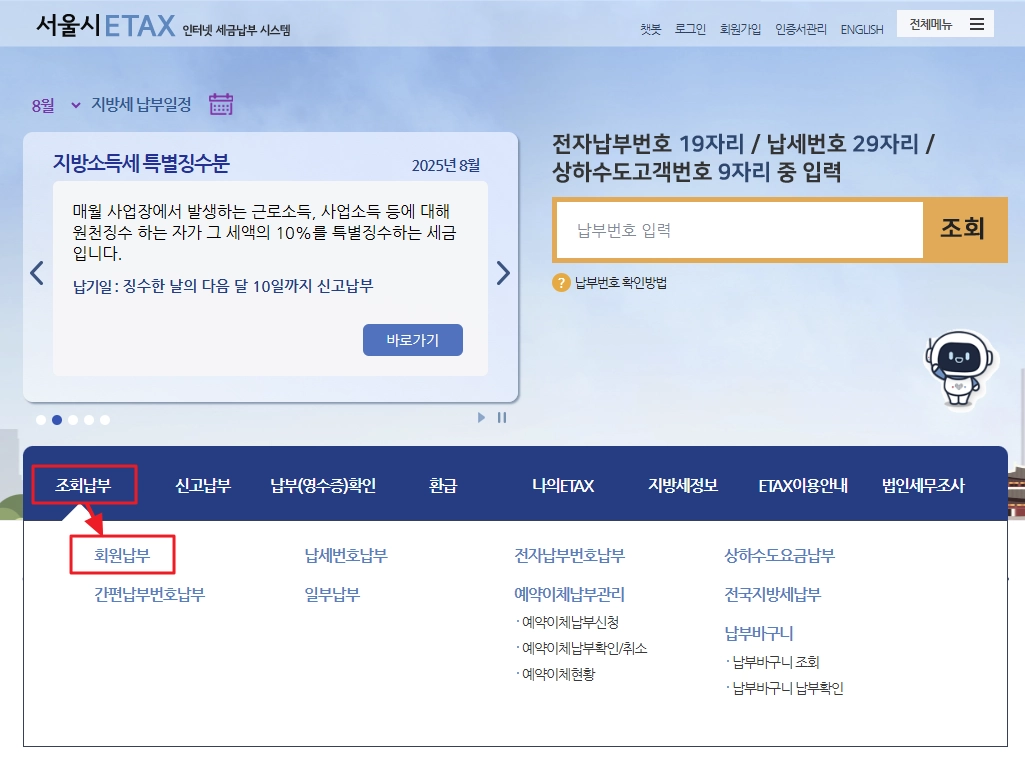Select the 법인세무조사 menu tab

[x=923, y=485]
